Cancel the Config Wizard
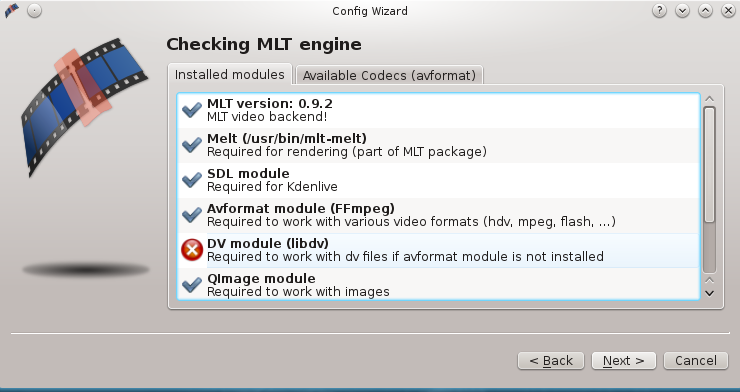This screenshot has height=392, width=740. (x=696, y=361)
